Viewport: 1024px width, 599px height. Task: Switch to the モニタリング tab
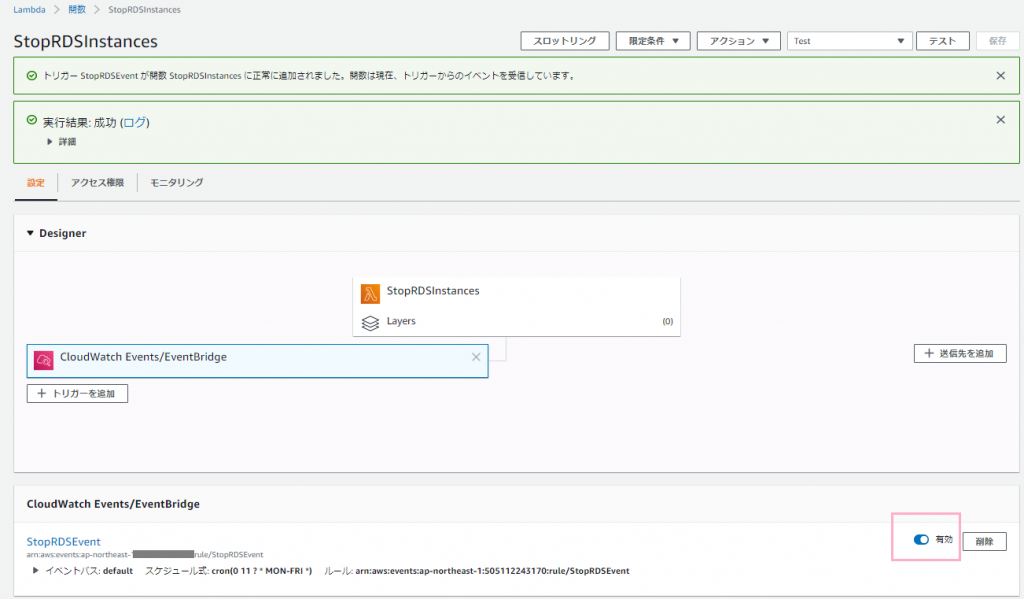tap(177, 183)
